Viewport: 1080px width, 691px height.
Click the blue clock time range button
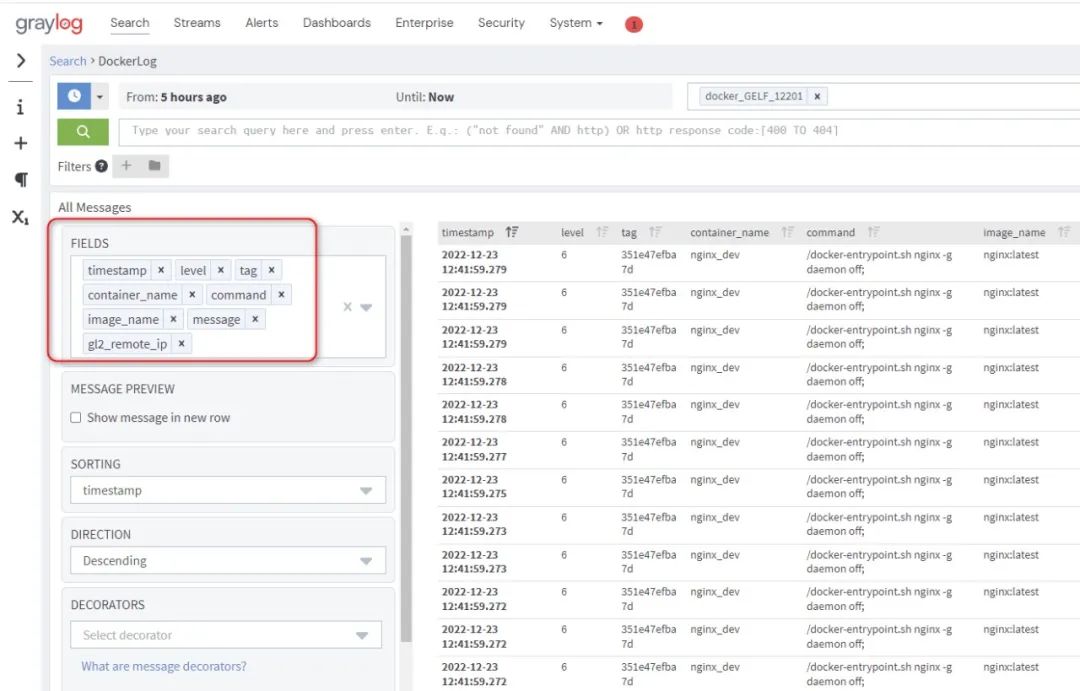tap(74, 96)
